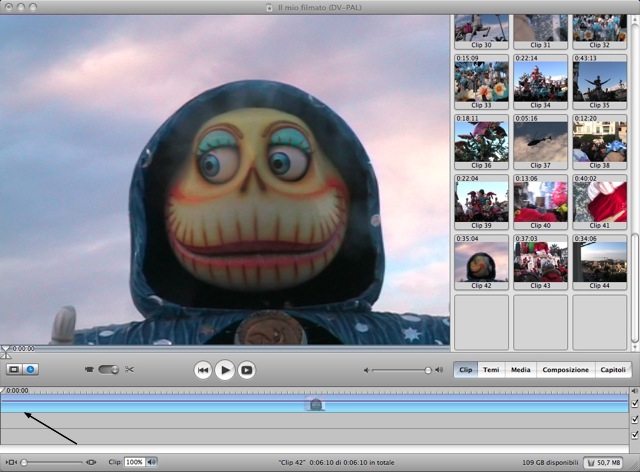
Task: Click the Clip volume 100% field
Action: [x=135, y=462]
